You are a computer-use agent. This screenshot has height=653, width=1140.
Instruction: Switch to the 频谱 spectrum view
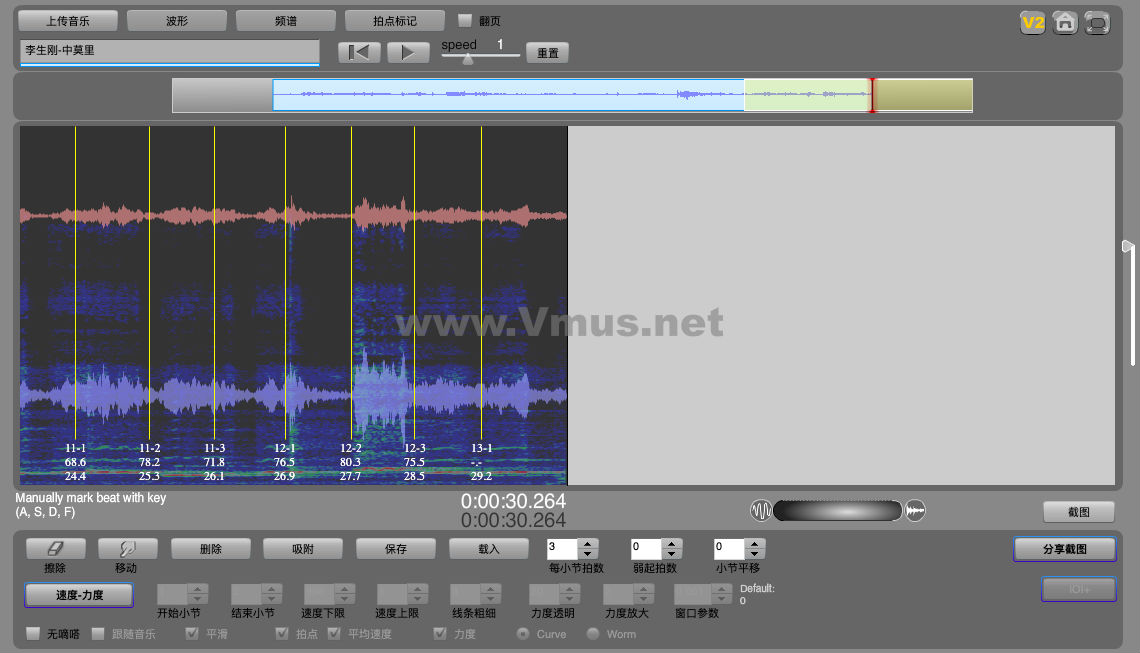point(286,21)
